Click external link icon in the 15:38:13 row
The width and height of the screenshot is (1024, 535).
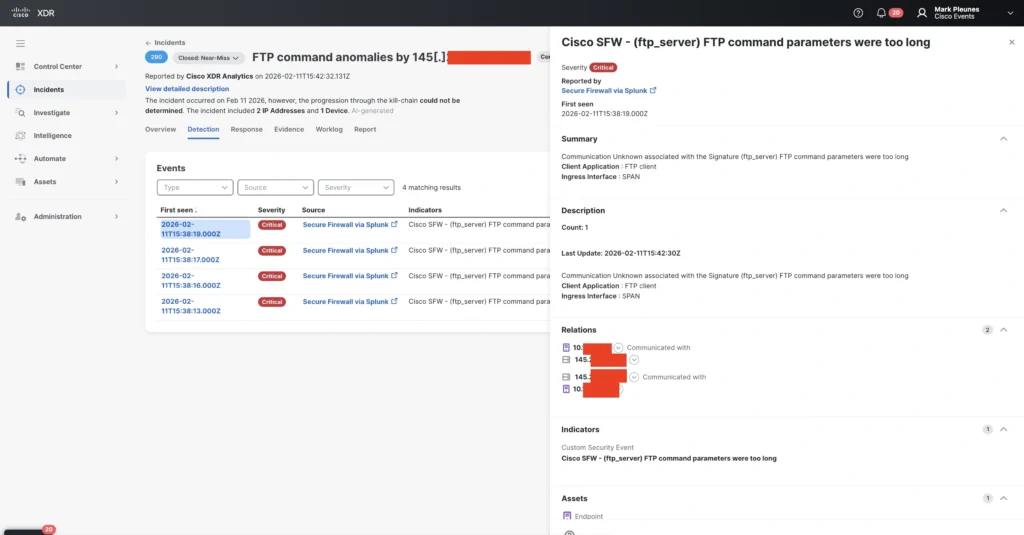pyautogui.click(x=394, y=301)
